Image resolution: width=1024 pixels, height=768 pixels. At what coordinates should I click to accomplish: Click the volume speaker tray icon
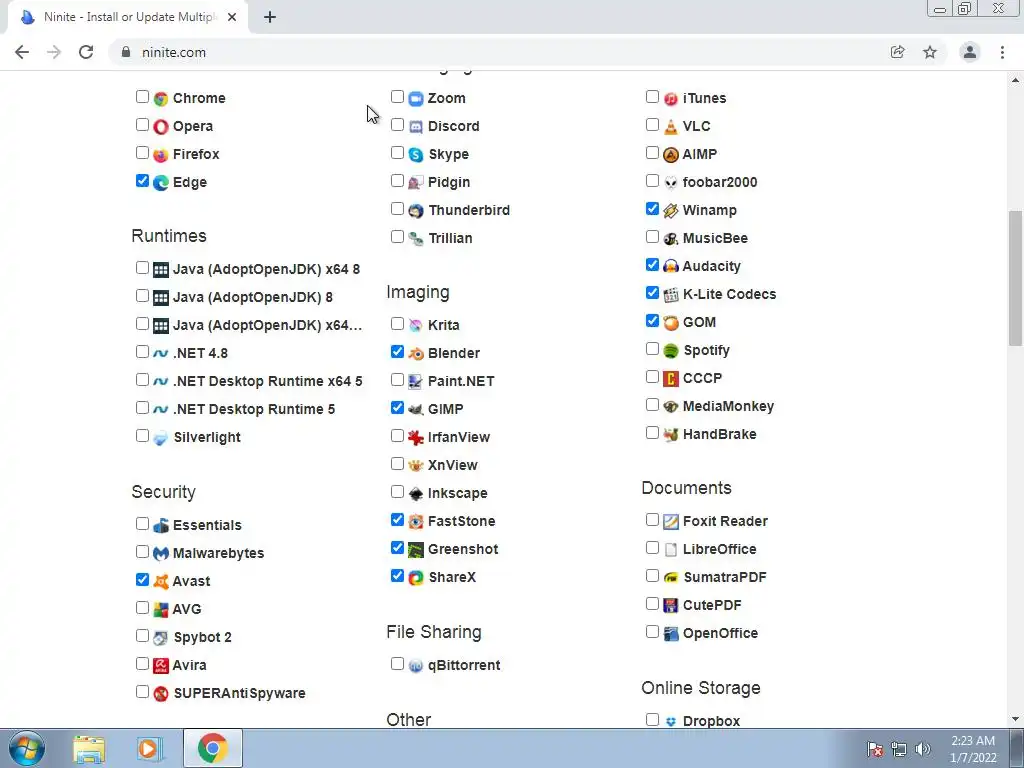point(922,749)
